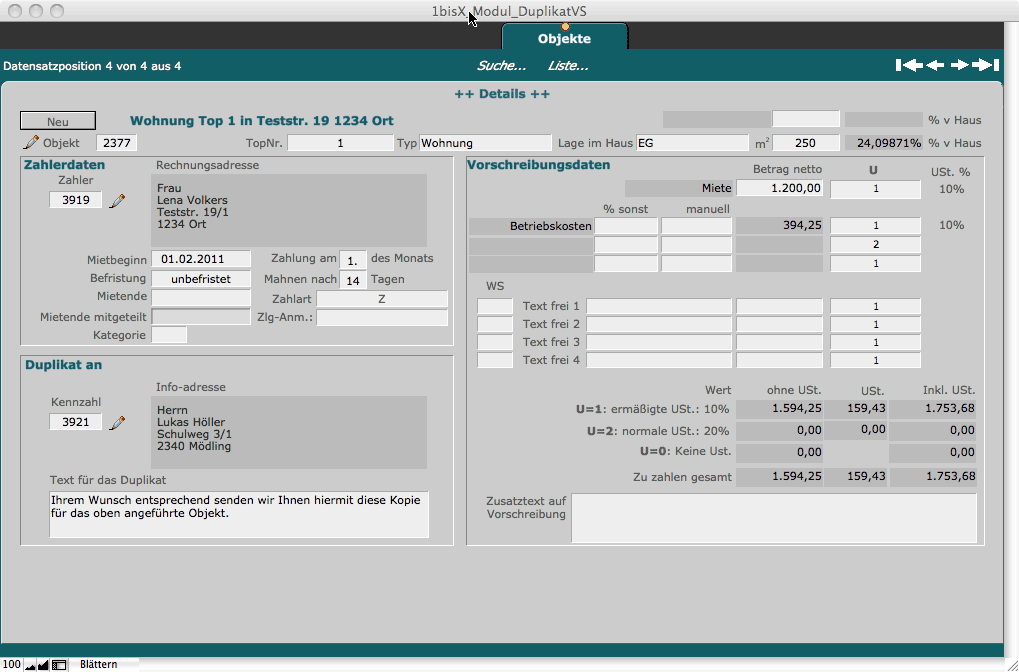
Task: Click the Neu button
Action: coord(58,121)
